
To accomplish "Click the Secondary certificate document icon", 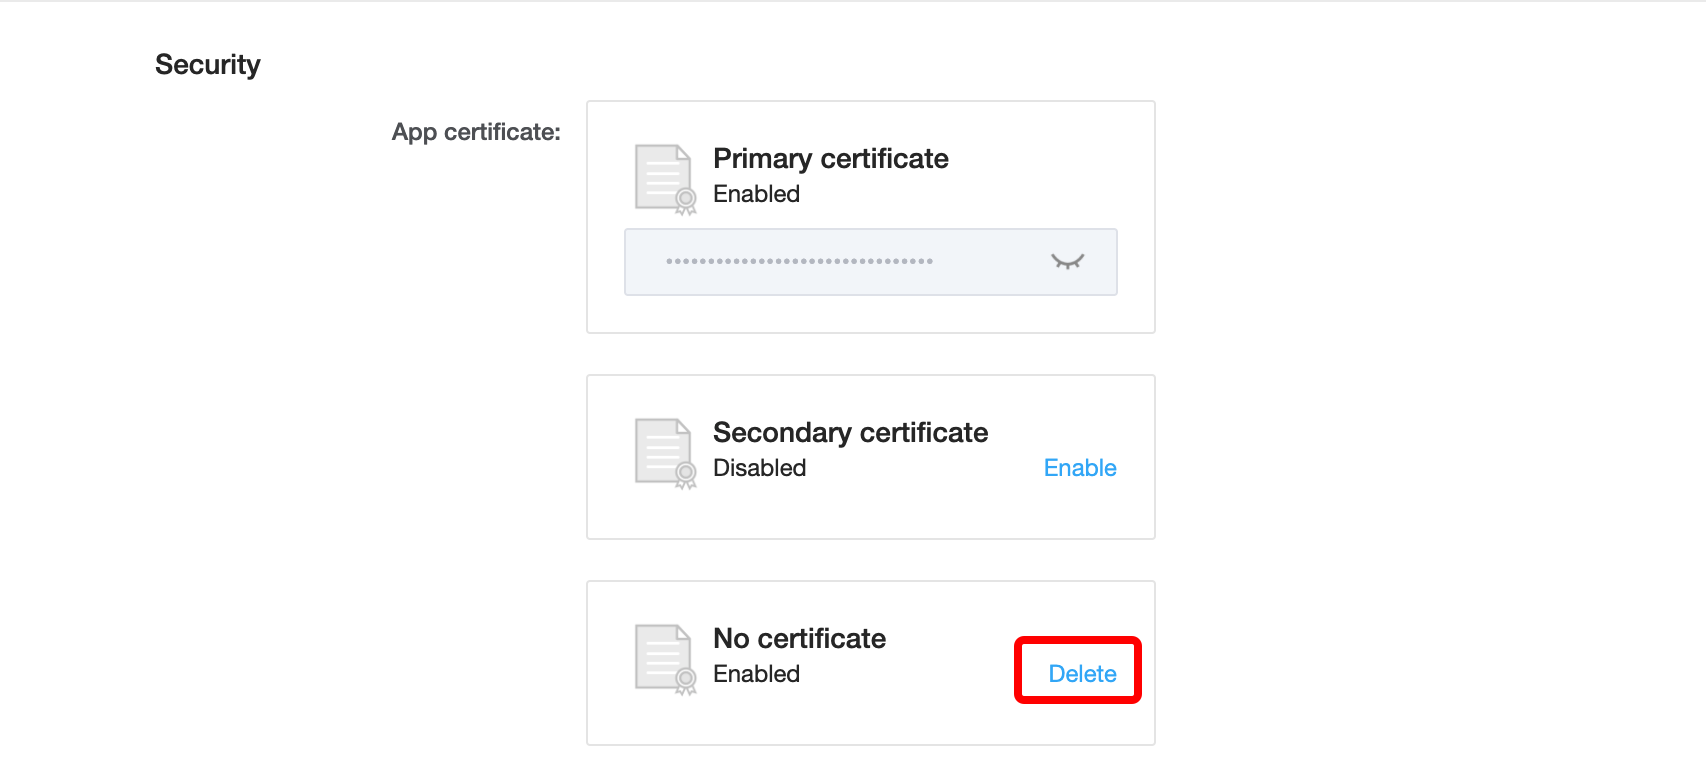I will tap(665, 454).
